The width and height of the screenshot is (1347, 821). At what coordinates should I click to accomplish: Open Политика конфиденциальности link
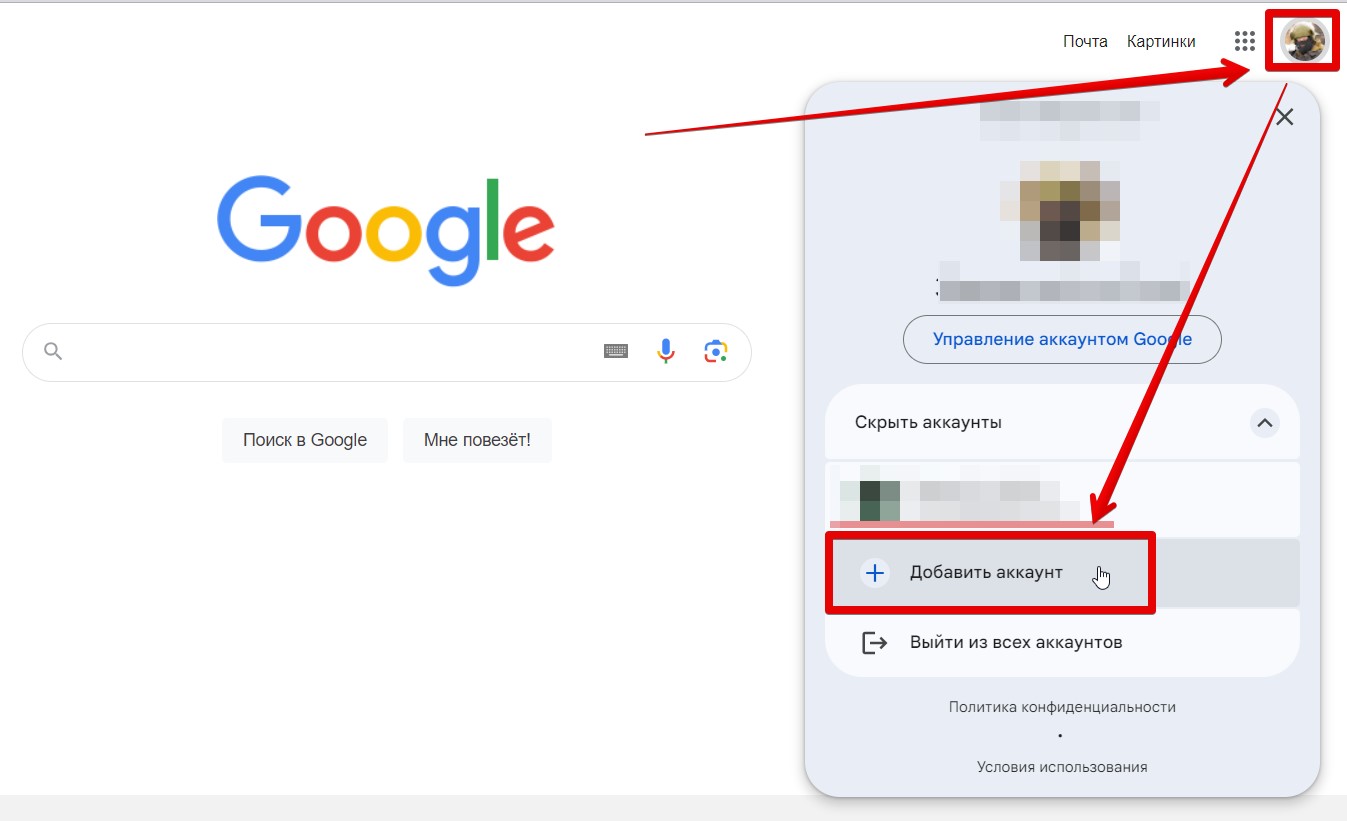point(1062,707)
